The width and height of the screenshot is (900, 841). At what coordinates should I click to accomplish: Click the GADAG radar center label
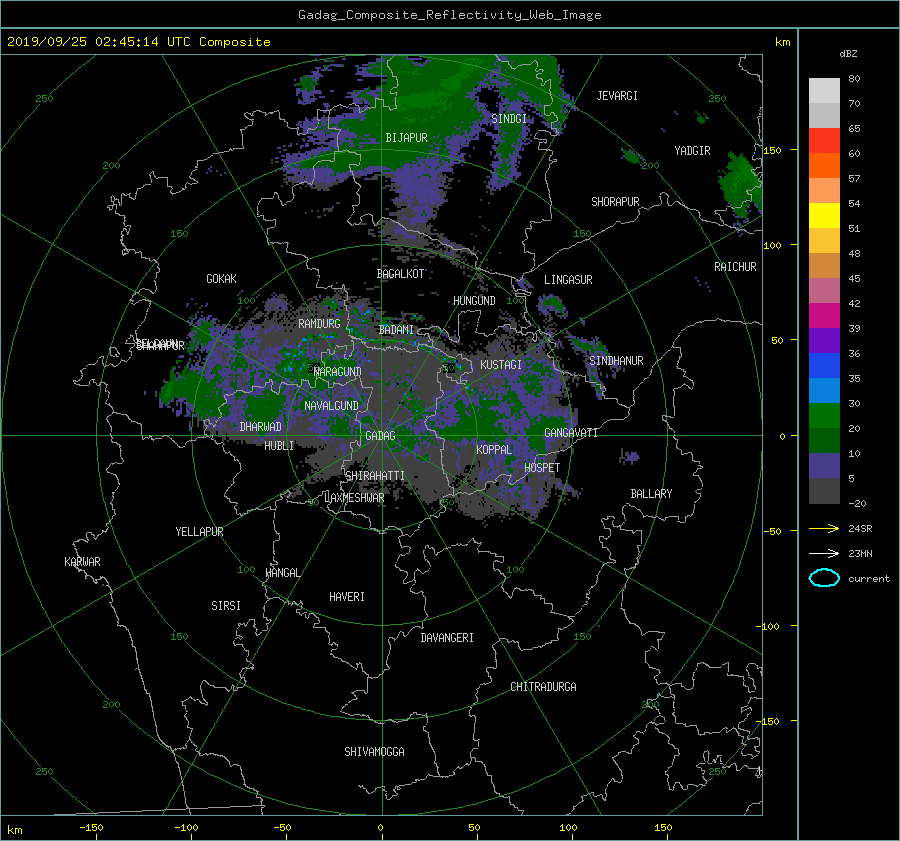[381, 436]
